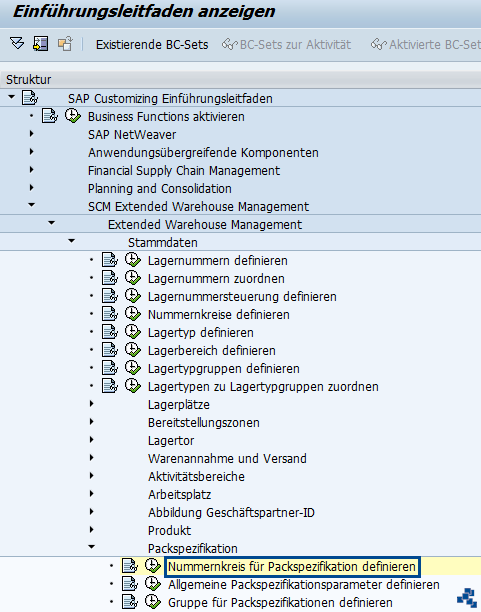Click BC-Sets zur Aktivität button
This screenshot has height=612, width=481.
tap(286, 44)
